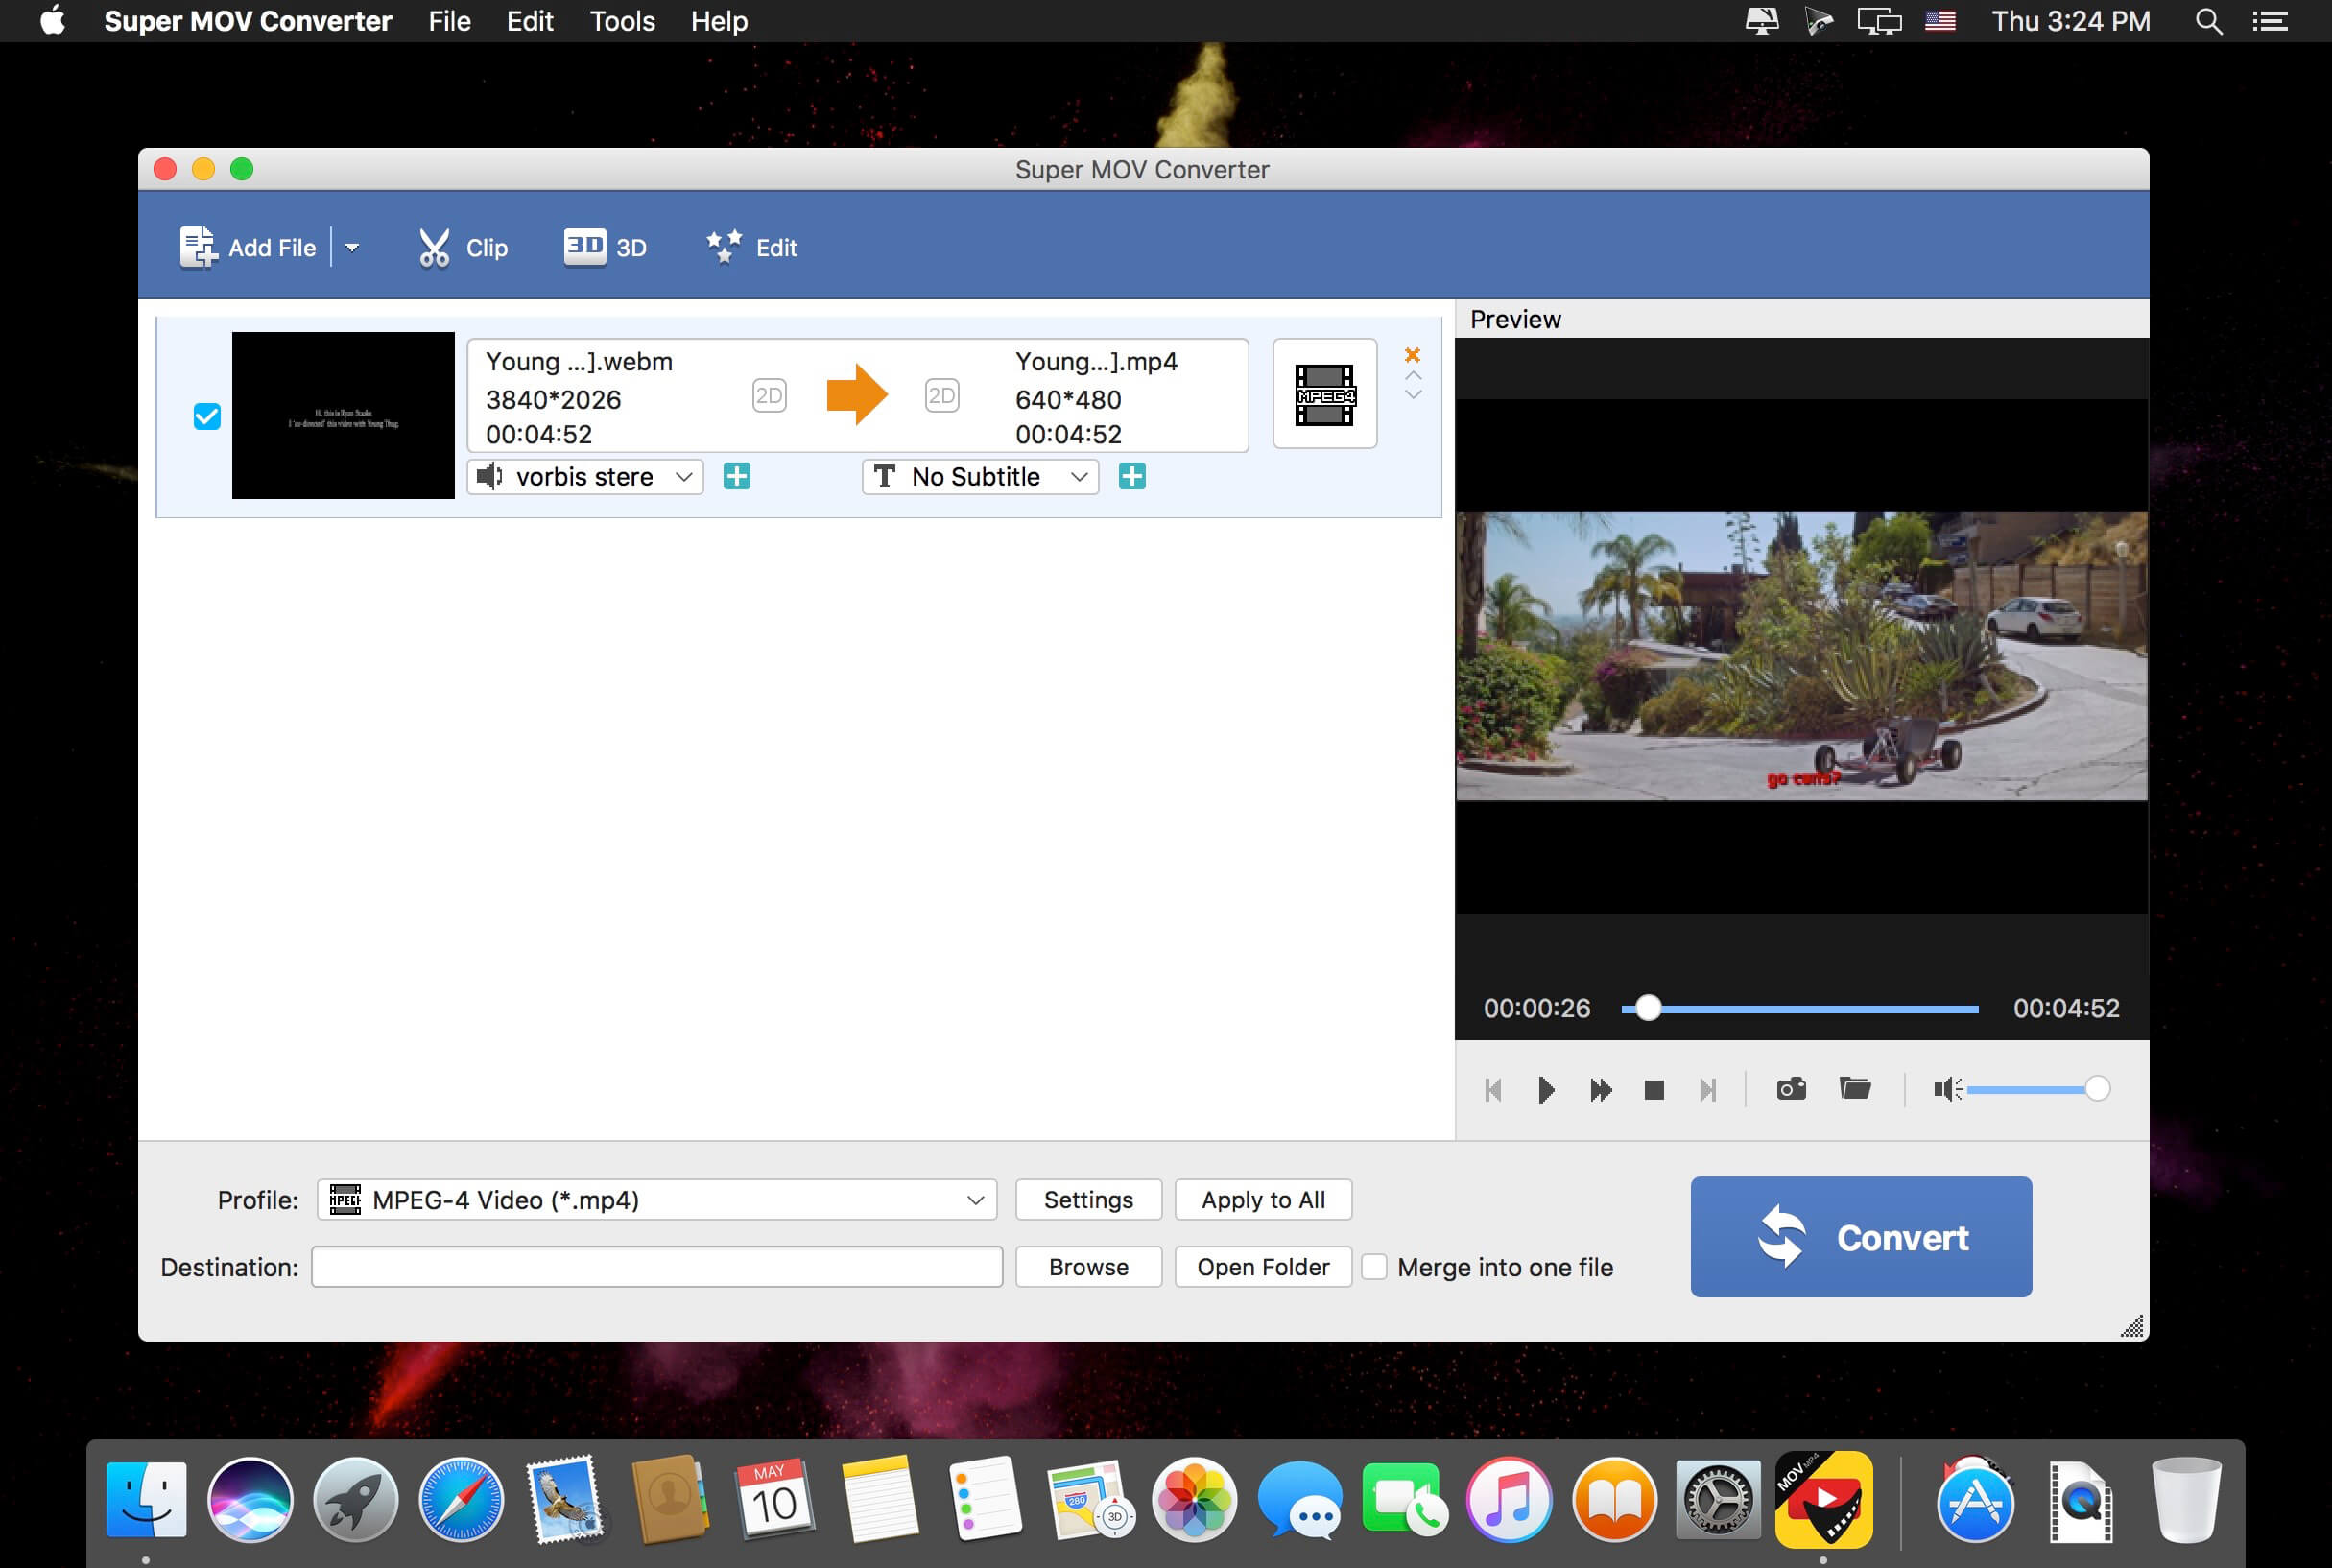2332x1568 pixels.
Task: Open Spotlight search in menu bar
Action: click(x=2208, y=21)
